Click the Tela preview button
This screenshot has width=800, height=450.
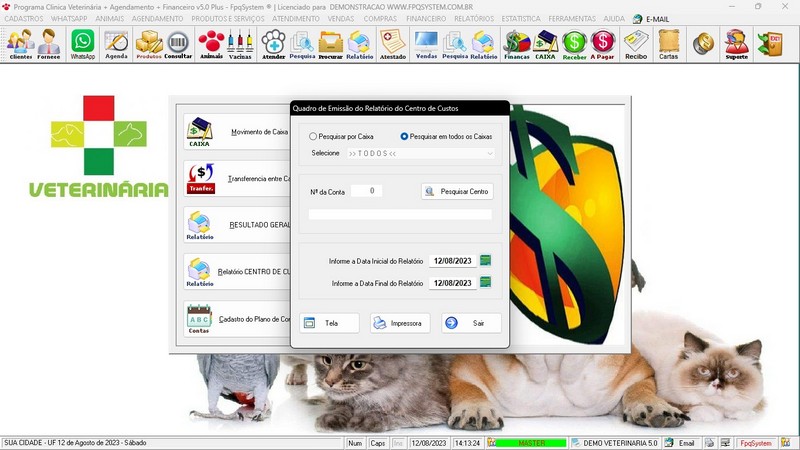(330, 323)
